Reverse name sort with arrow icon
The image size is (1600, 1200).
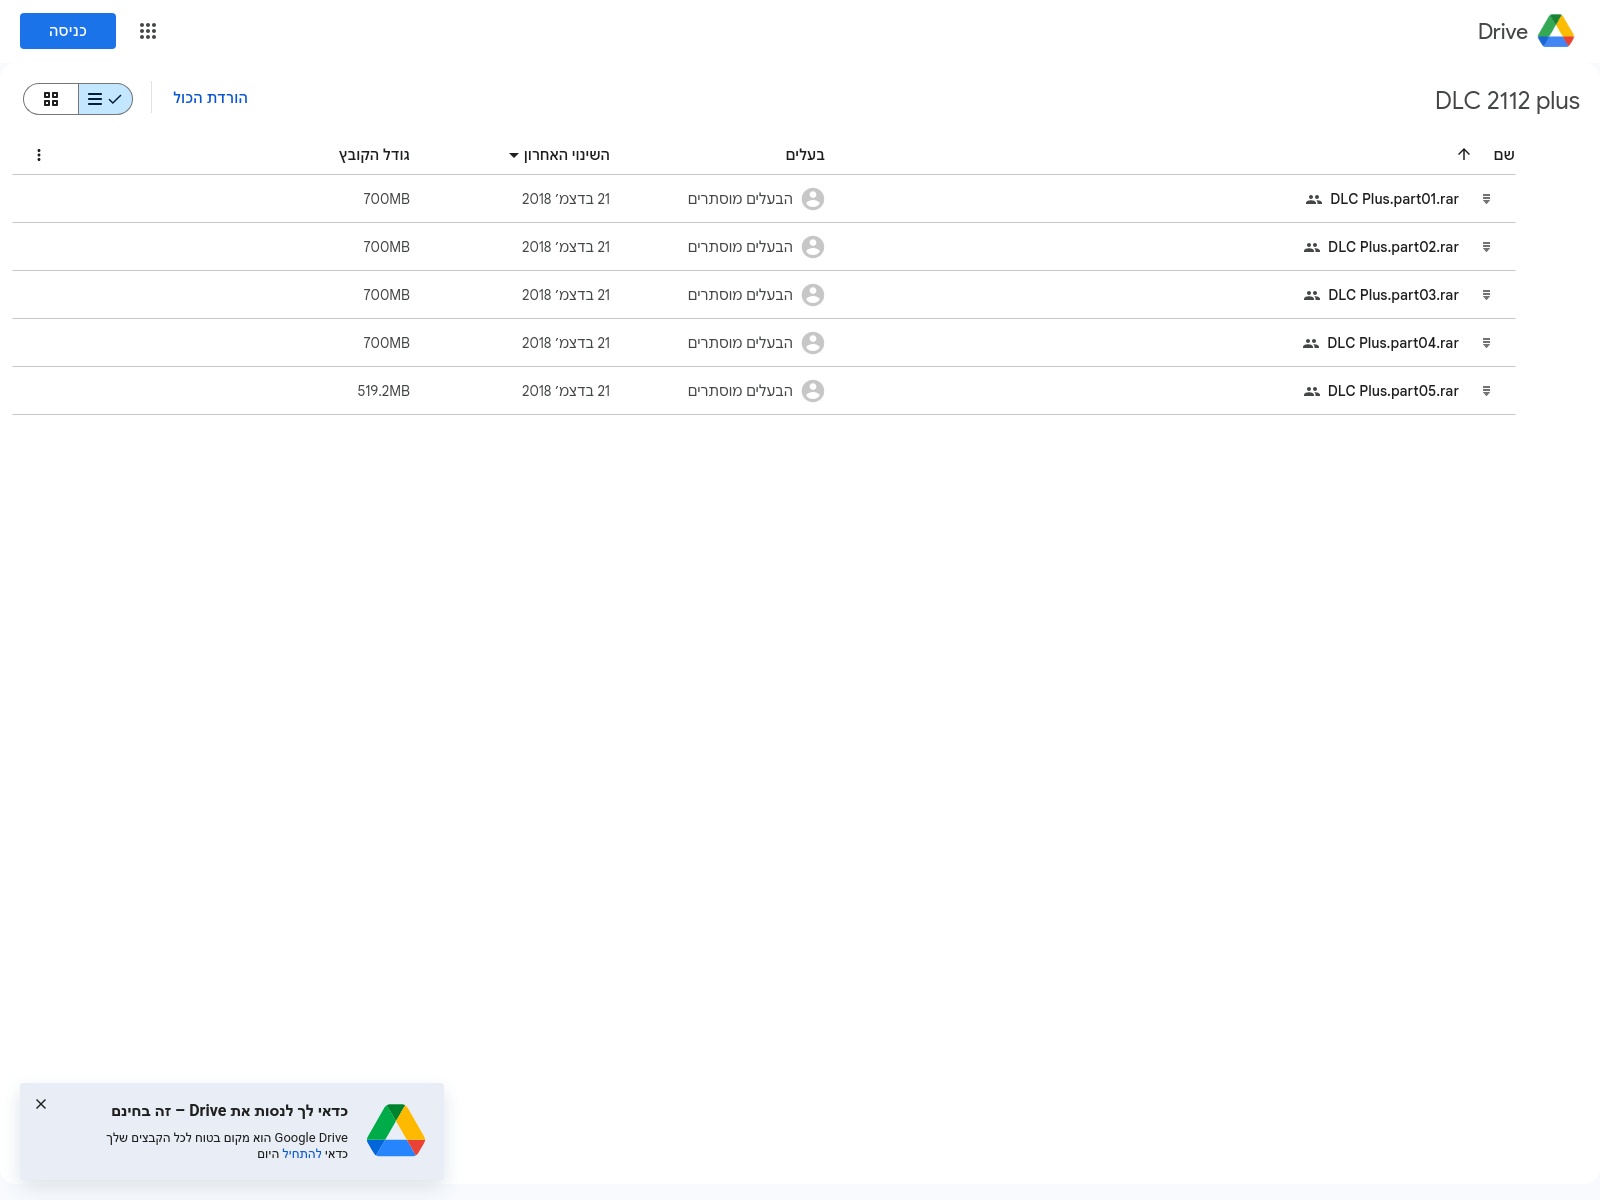pyautogui.click(x=1464, y=154)
